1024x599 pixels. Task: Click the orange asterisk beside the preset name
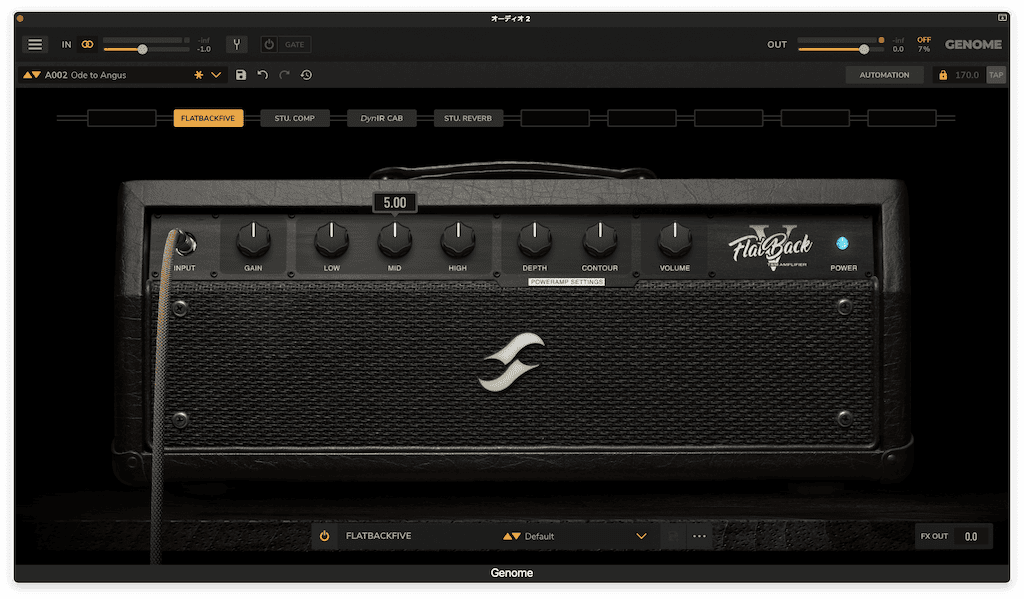pos(199,75)
